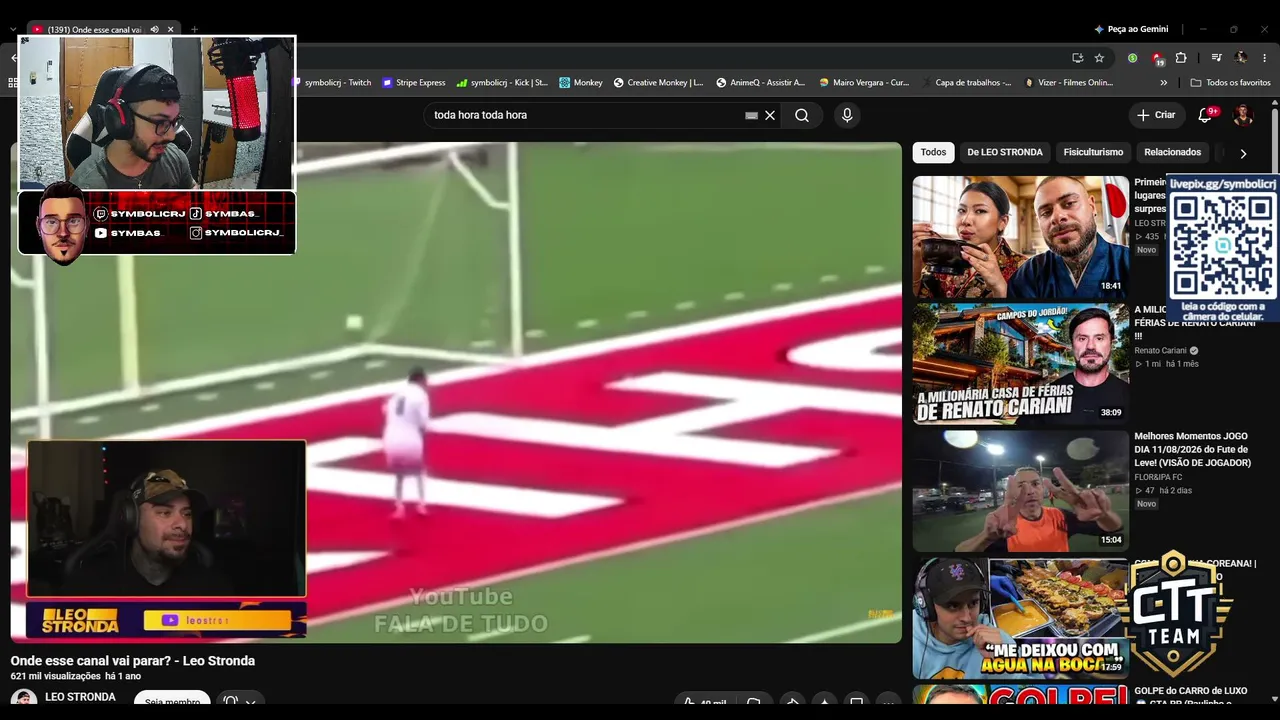Select the Fisiculturismo filter chip
Image resolution: width=1280 pixels, height=720 pixels.
pos(1093,152)
